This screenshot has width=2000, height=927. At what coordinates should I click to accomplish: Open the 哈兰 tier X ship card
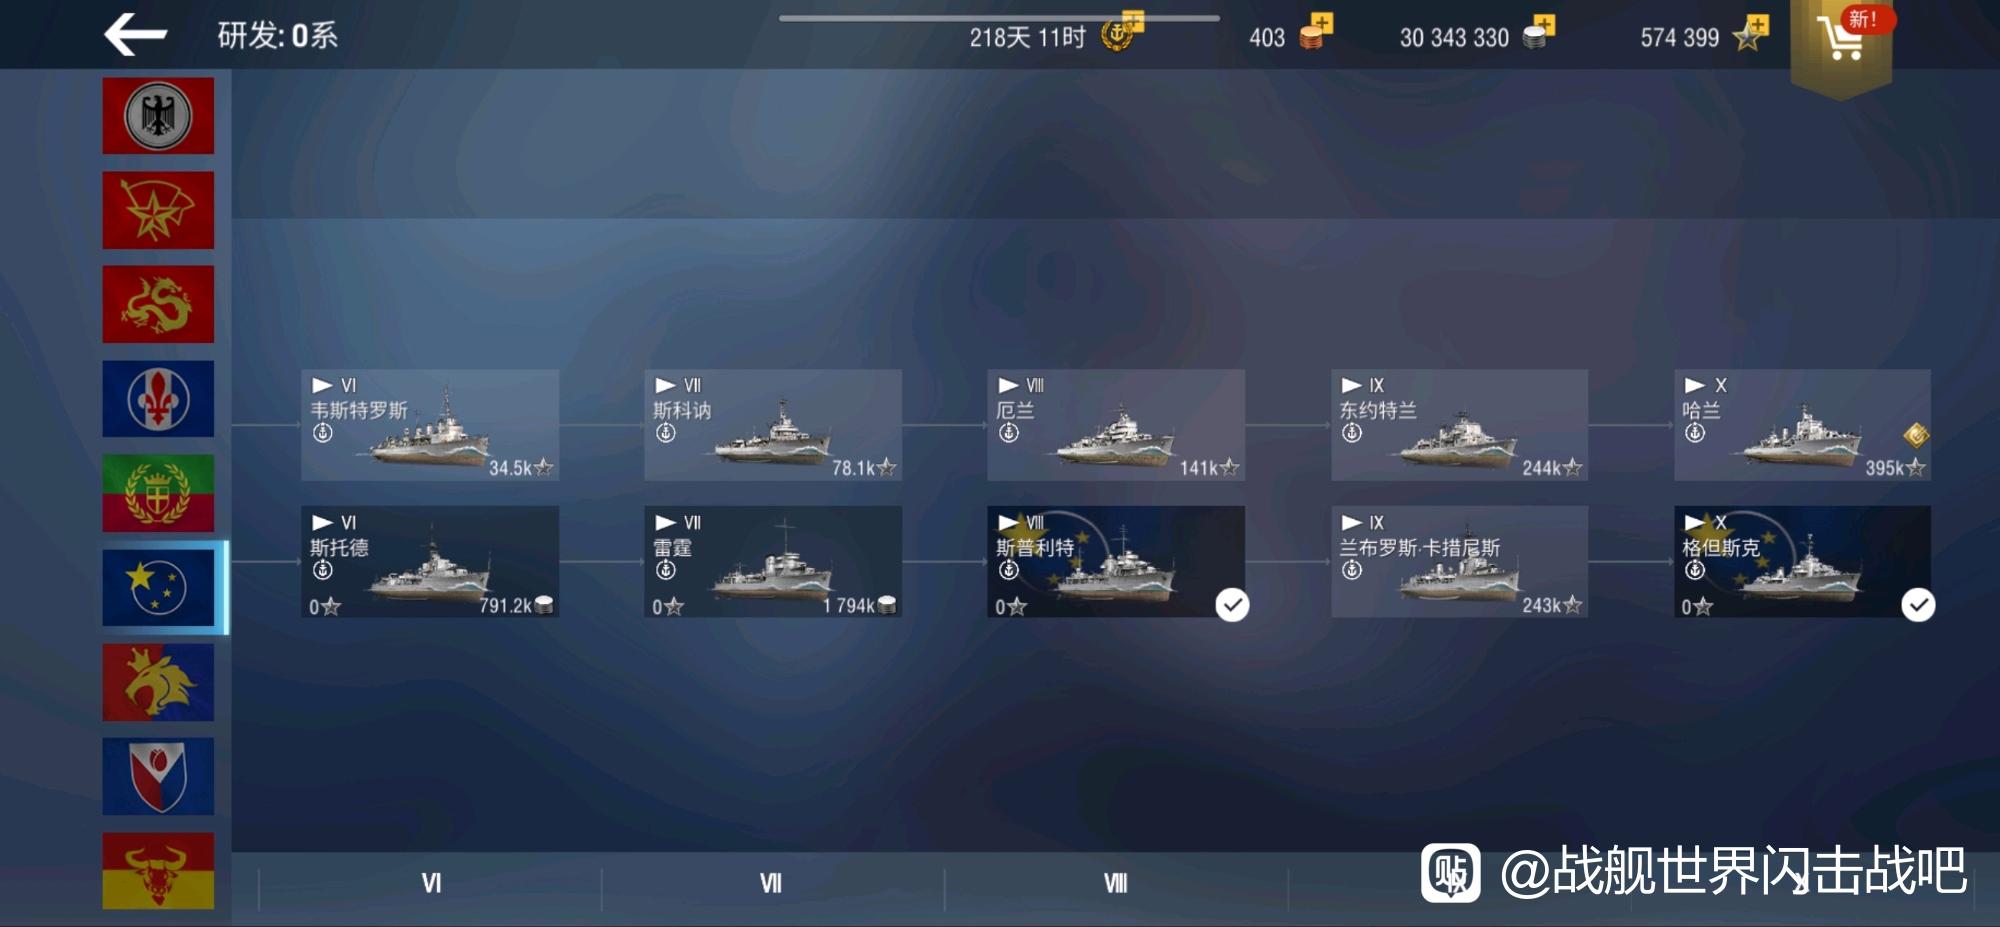tap(1803, 425)
